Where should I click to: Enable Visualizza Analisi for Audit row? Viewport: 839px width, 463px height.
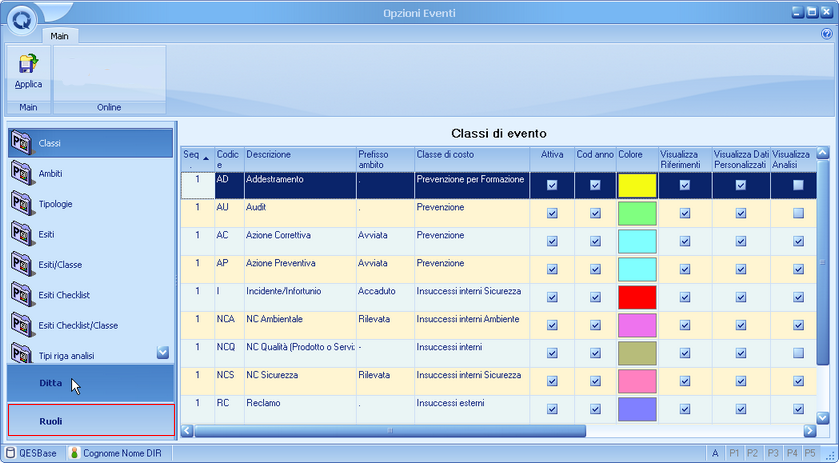tap(798, 213)
